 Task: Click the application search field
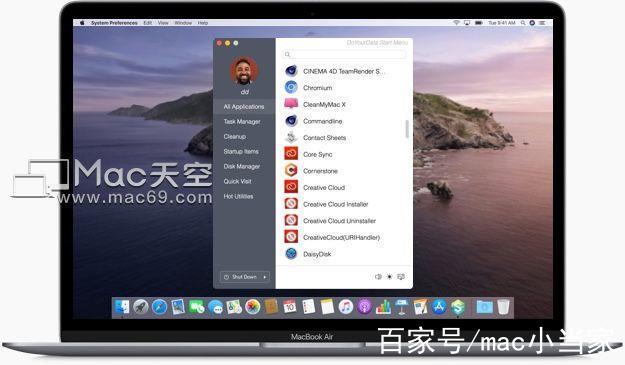pyautogui.click(x=344, y=54)
